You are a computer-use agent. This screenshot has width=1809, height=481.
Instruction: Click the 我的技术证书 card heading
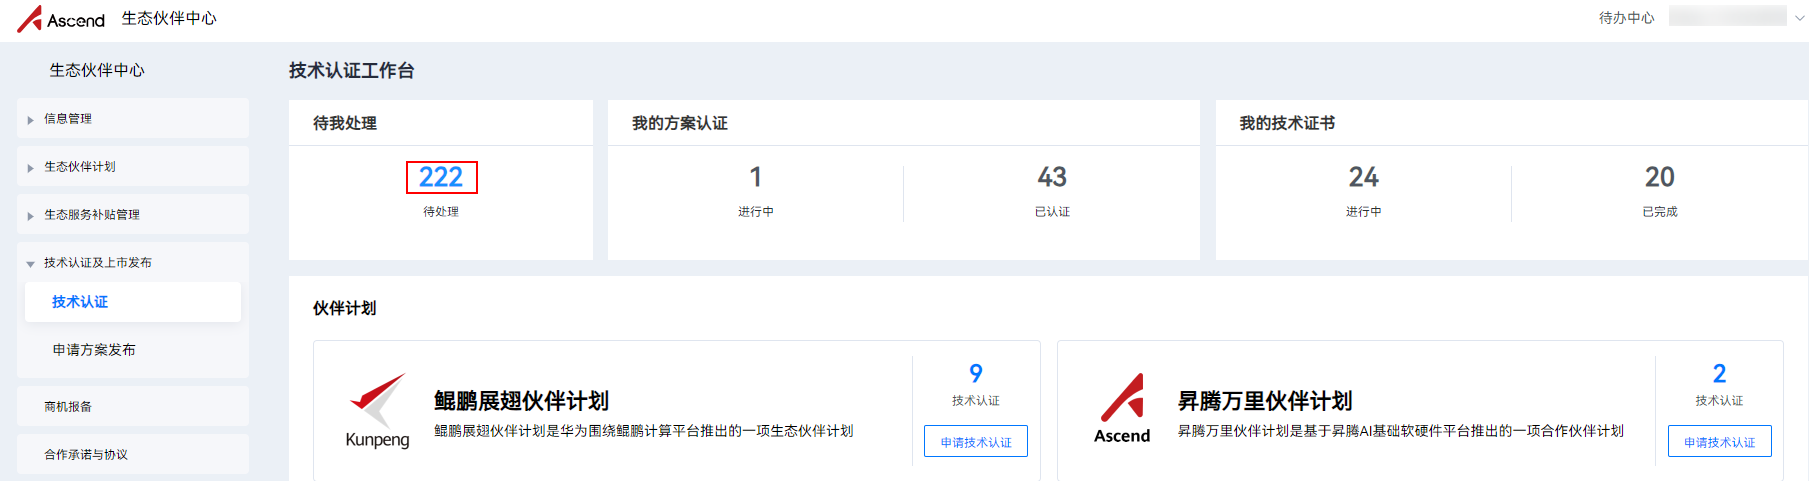[1287, 123]
